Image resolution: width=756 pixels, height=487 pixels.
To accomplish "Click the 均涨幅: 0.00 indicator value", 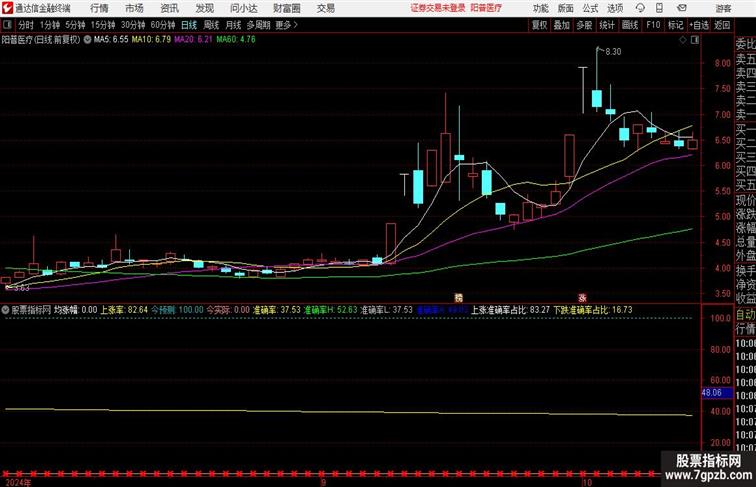I will point(75,310).
